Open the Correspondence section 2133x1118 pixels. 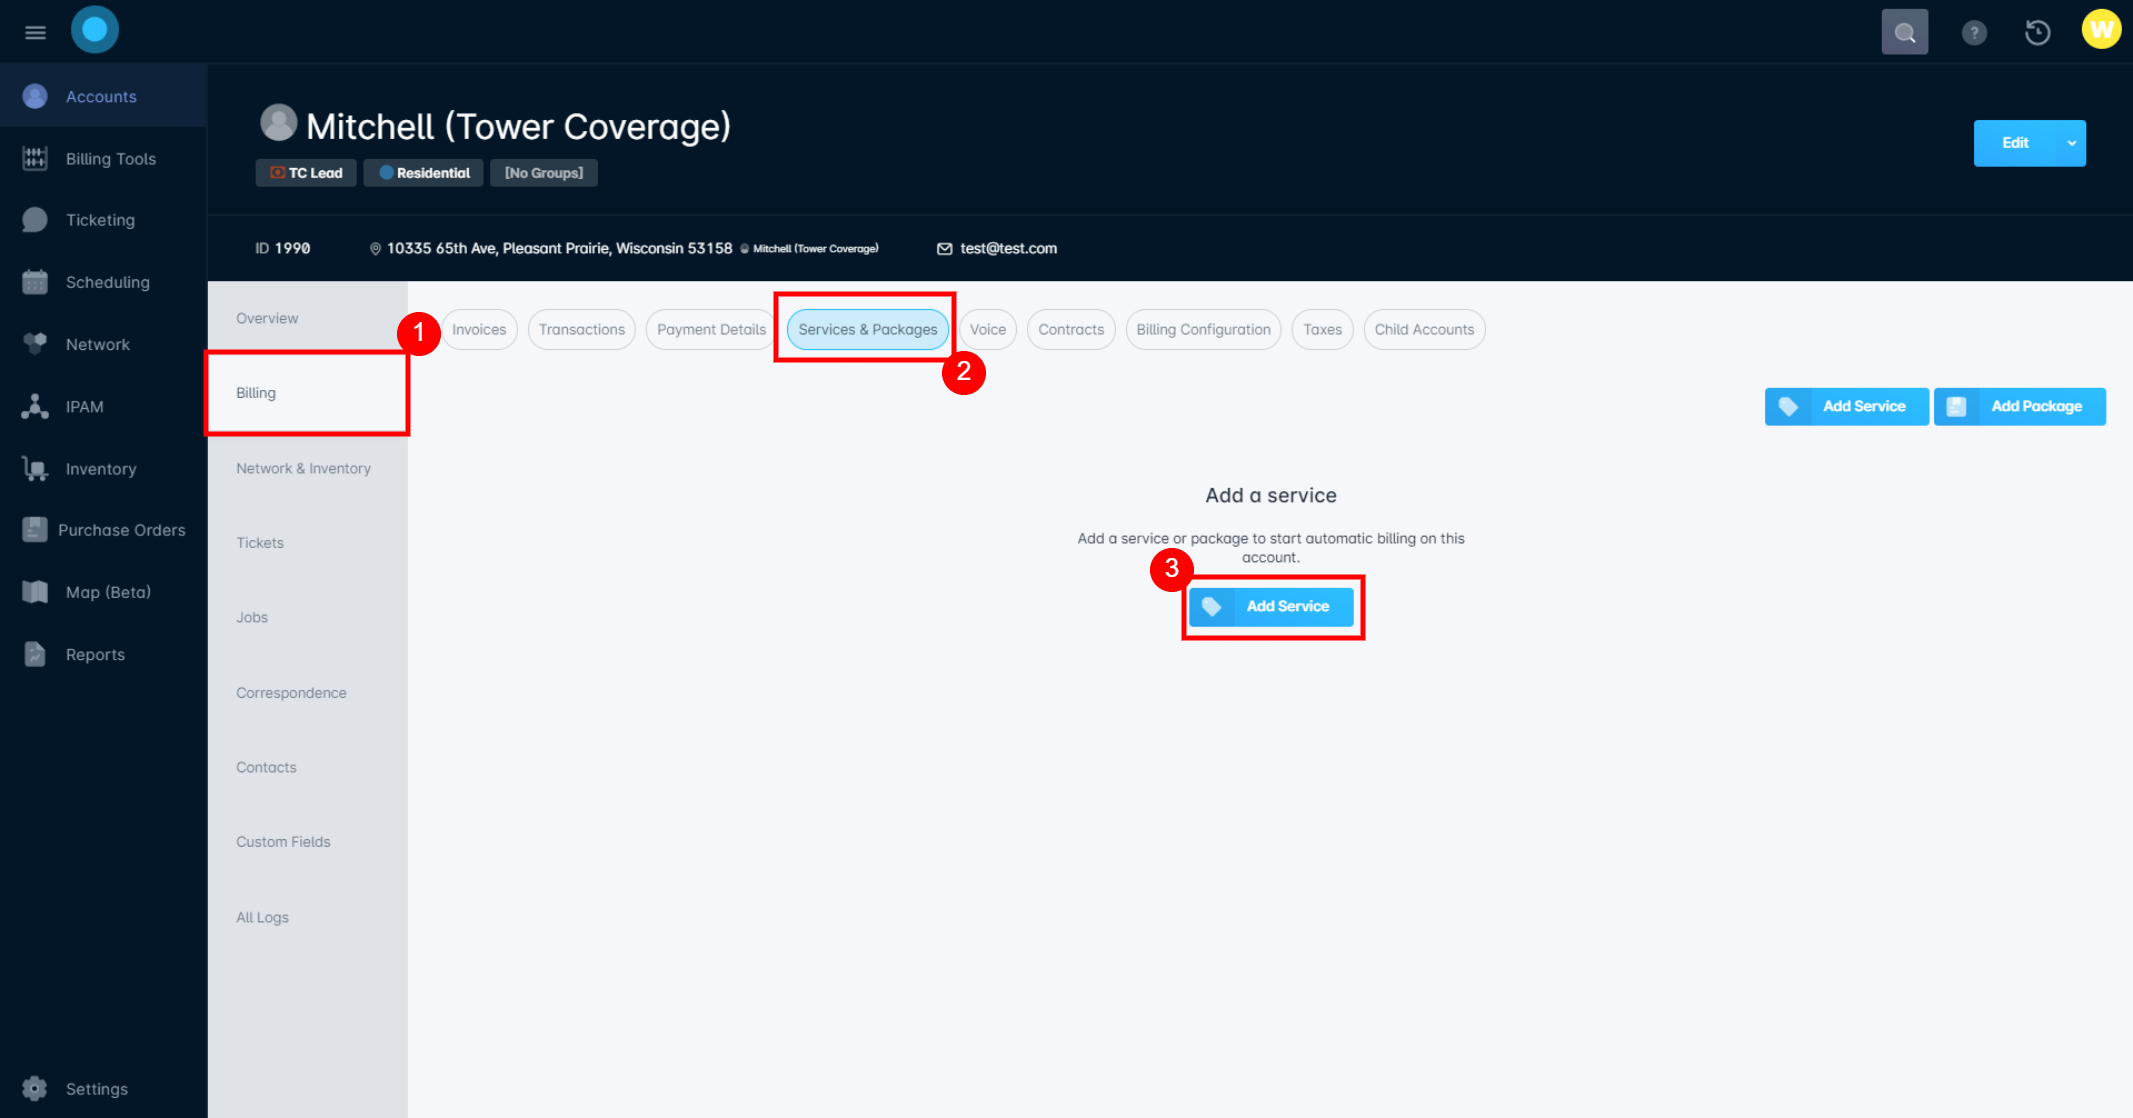(x=308, y=693)
